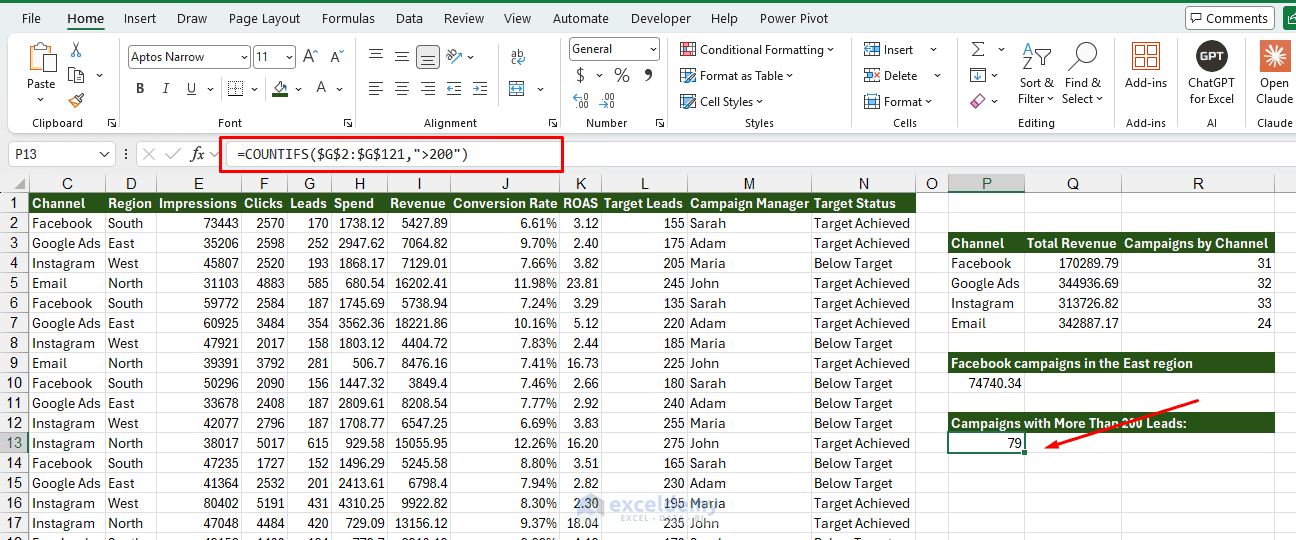Image resolution: width=1296 pixels, height=540 pixels.
Task: Center the cell text horizontally
Action: click(402, 88)
